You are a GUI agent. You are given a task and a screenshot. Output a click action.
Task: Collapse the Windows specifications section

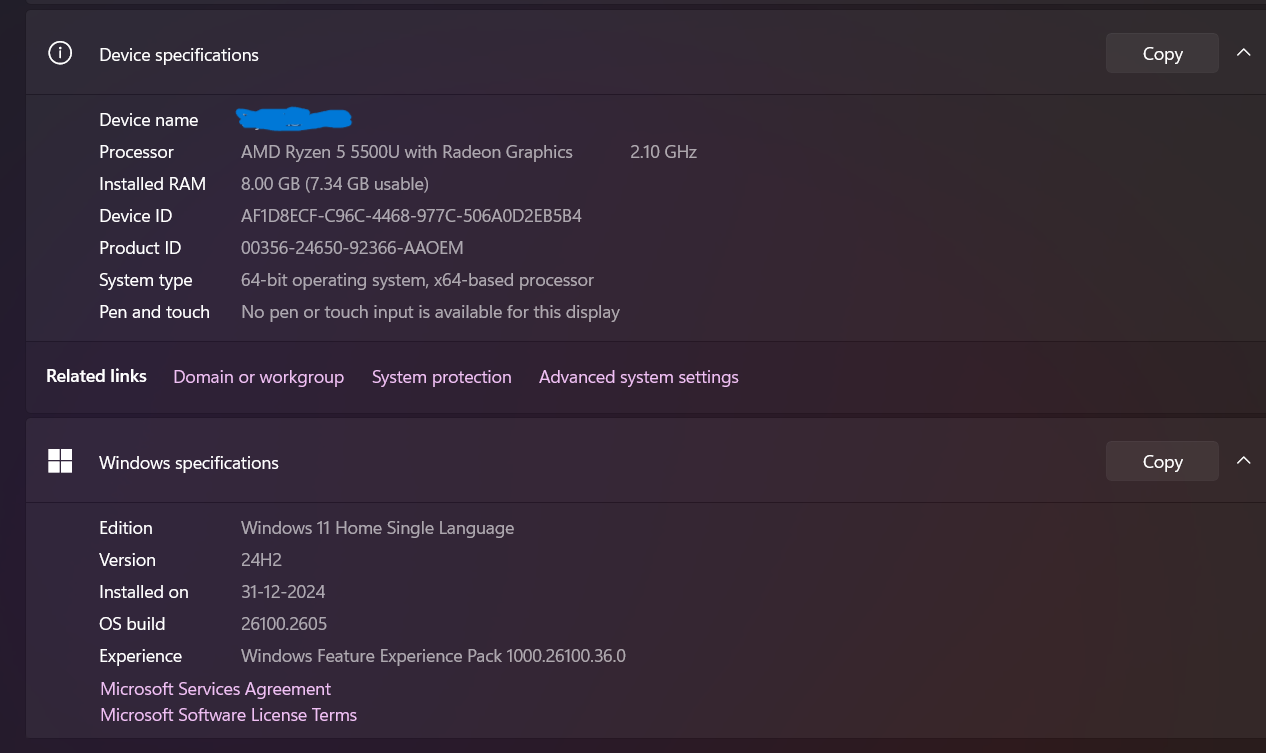(x=1243, y=461)
